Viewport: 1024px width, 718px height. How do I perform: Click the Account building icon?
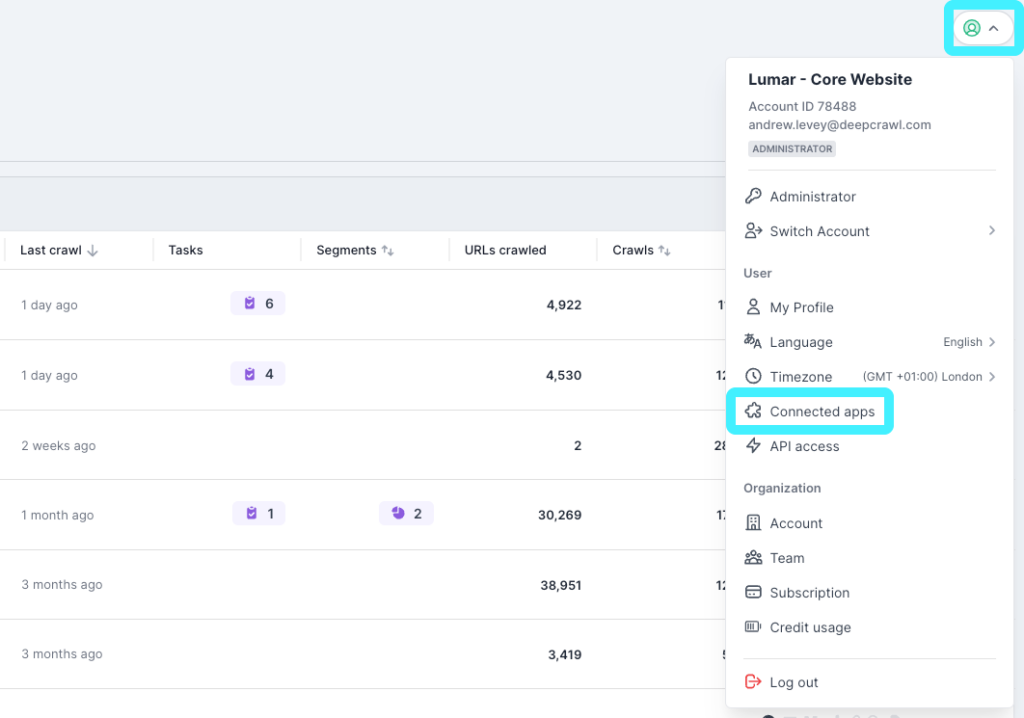[x=753, y=523]
